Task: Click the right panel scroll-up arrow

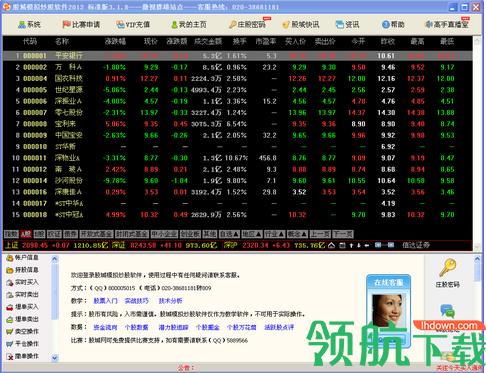Action: [477, 259]
